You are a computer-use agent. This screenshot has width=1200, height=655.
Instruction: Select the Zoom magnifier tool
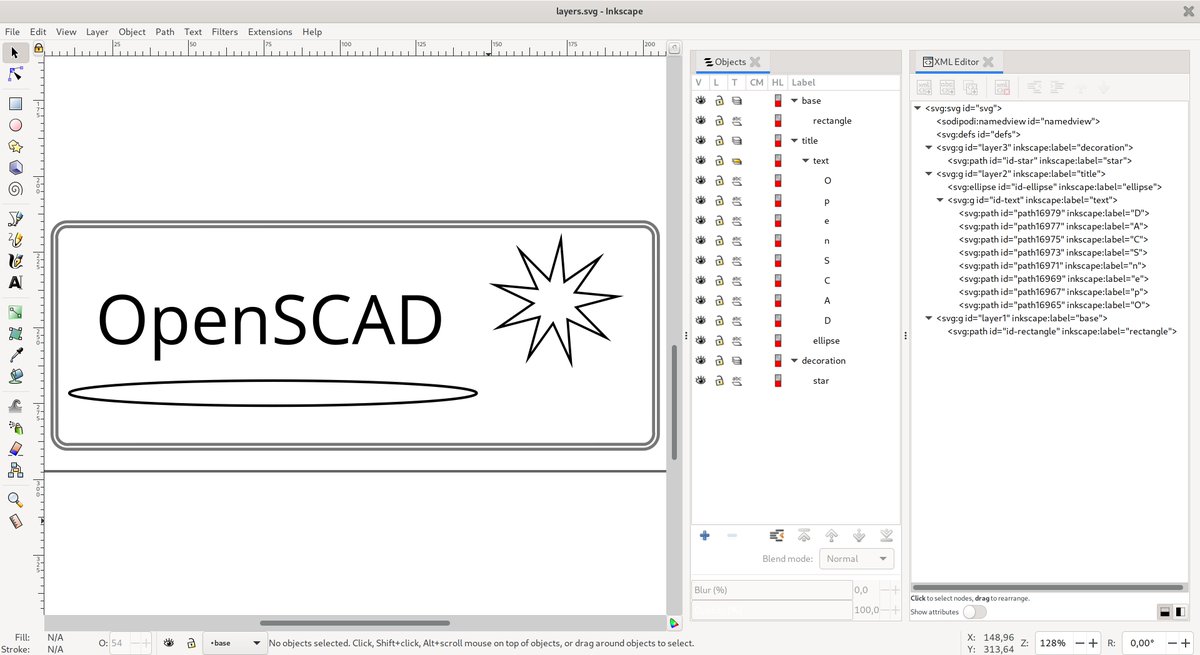point(15,499)
